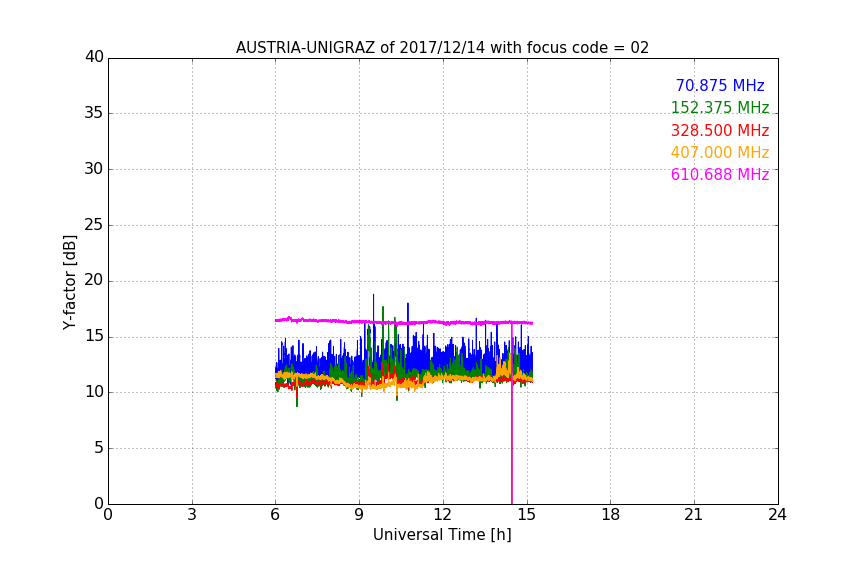Click the x-axis tick label 9

(x=359, y=515)
